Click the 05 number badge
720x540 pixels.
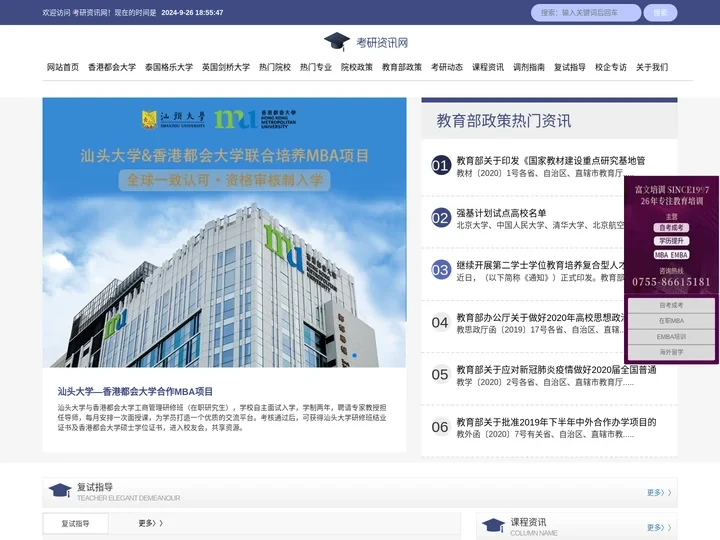click(x=440, y=375)
